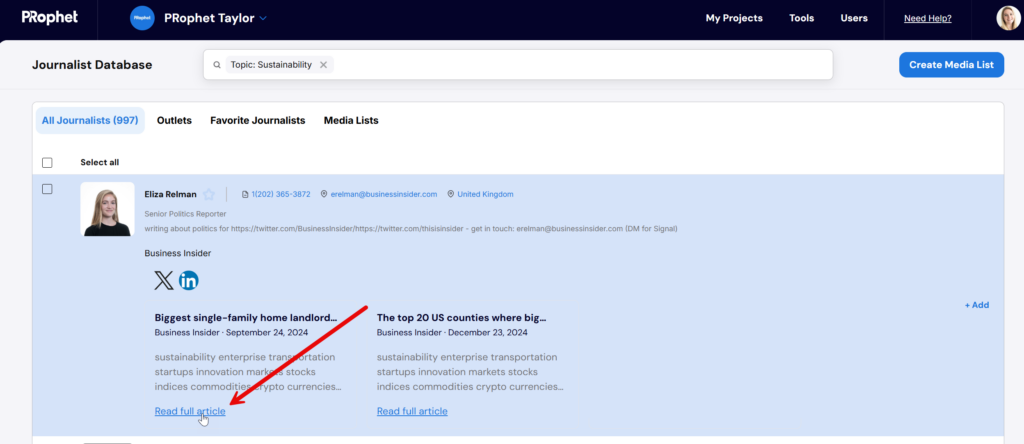Open Eliza Relman's profile photo
The height and width of the screenshot is (444, 1024).
tap(107, 209)
